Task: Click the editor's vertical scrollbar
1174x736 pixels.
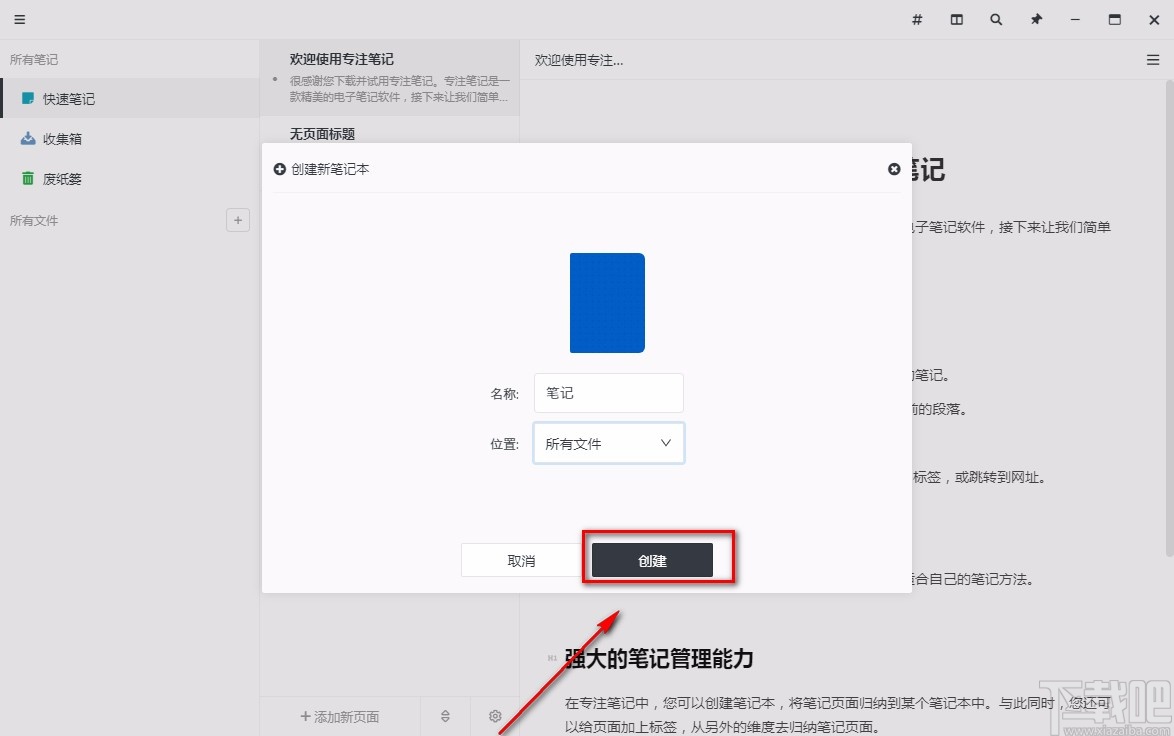Action: coord(1170,318)
